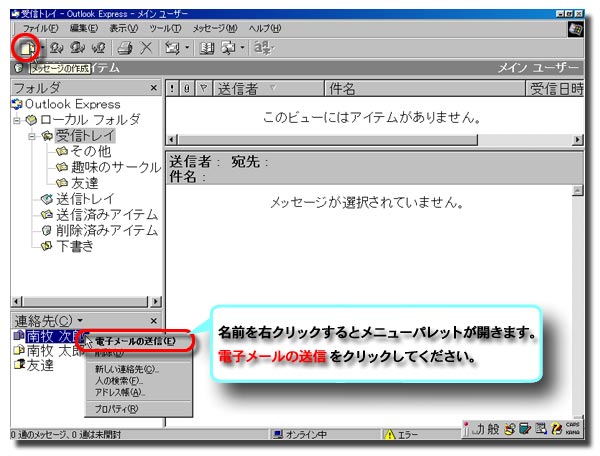
Task: Click folder pane scrollbar right arrow
Action: (155, 301)
